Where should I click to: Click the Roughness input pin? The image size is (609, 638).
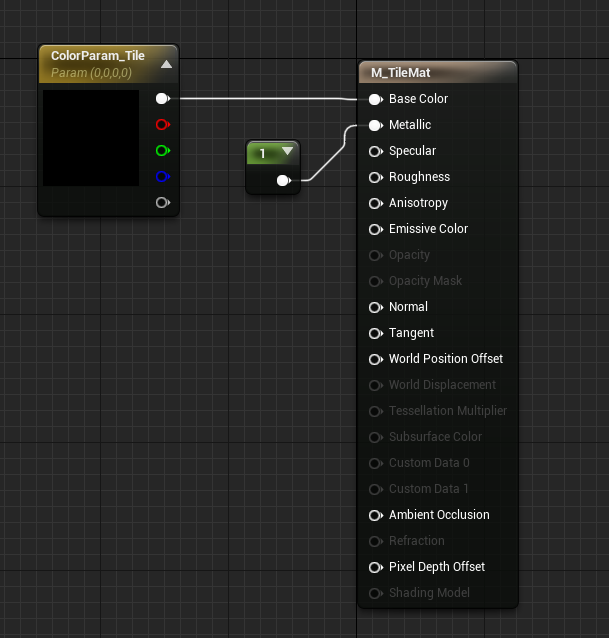coord(375,177)
